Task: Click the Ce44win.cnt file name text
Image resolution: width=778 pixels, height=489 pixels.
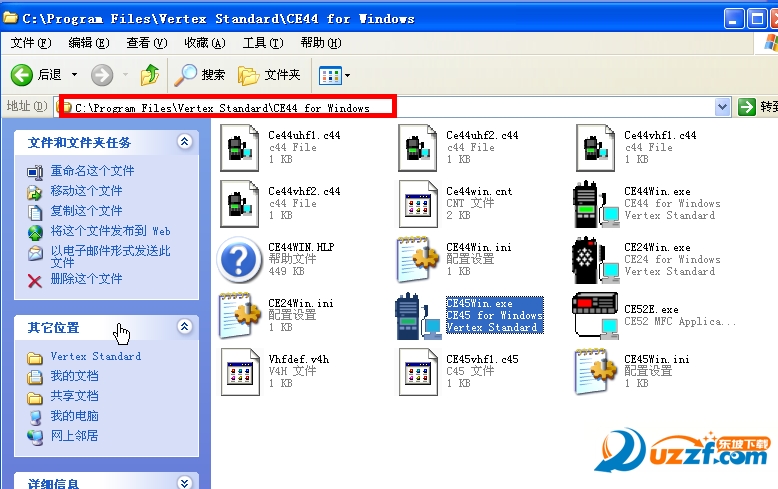Action: coord(479,191)
